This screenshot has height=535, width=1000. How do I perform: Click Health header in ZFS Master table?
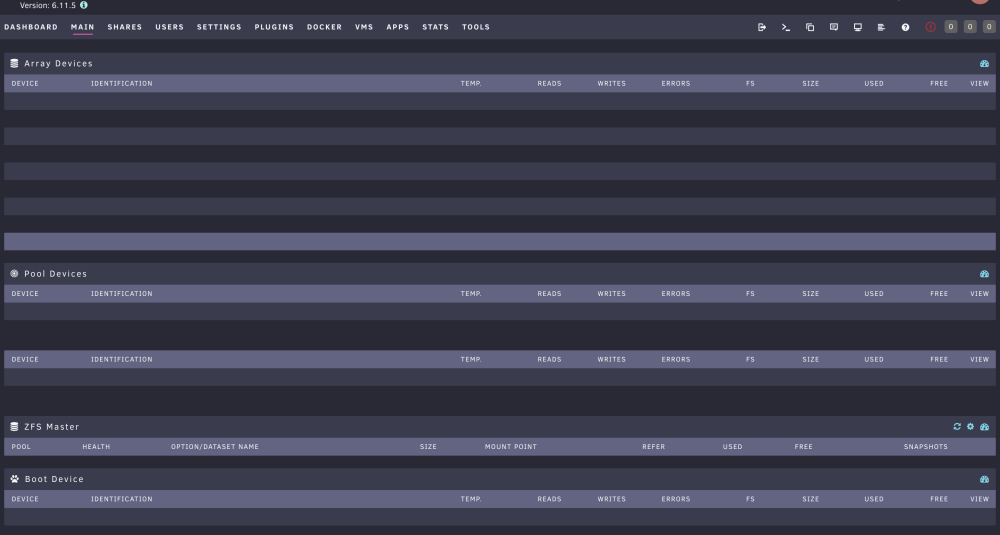(x=96, y=447)
